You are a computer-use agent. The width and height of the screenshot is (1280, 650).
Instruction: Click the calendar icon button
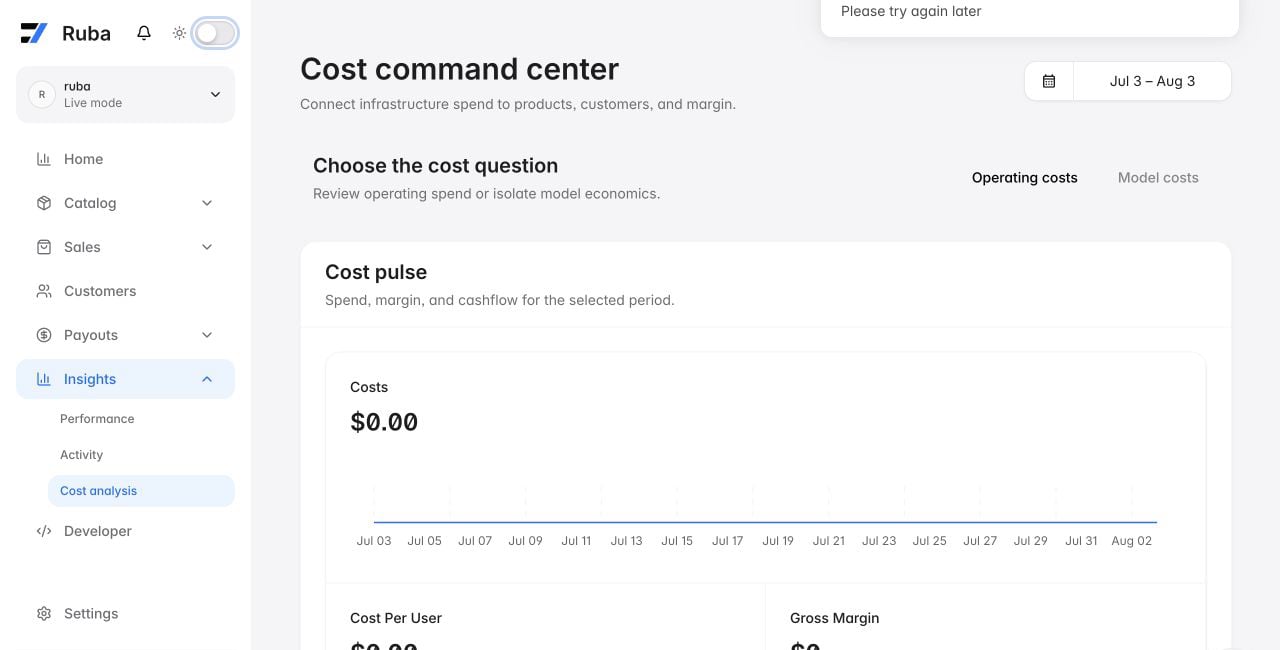click(x=1049, y=81)
